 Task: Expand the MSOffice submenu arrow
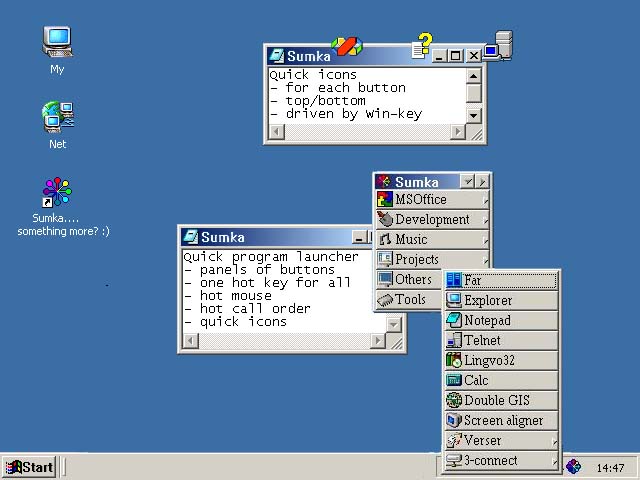click(x=485, y=200)
